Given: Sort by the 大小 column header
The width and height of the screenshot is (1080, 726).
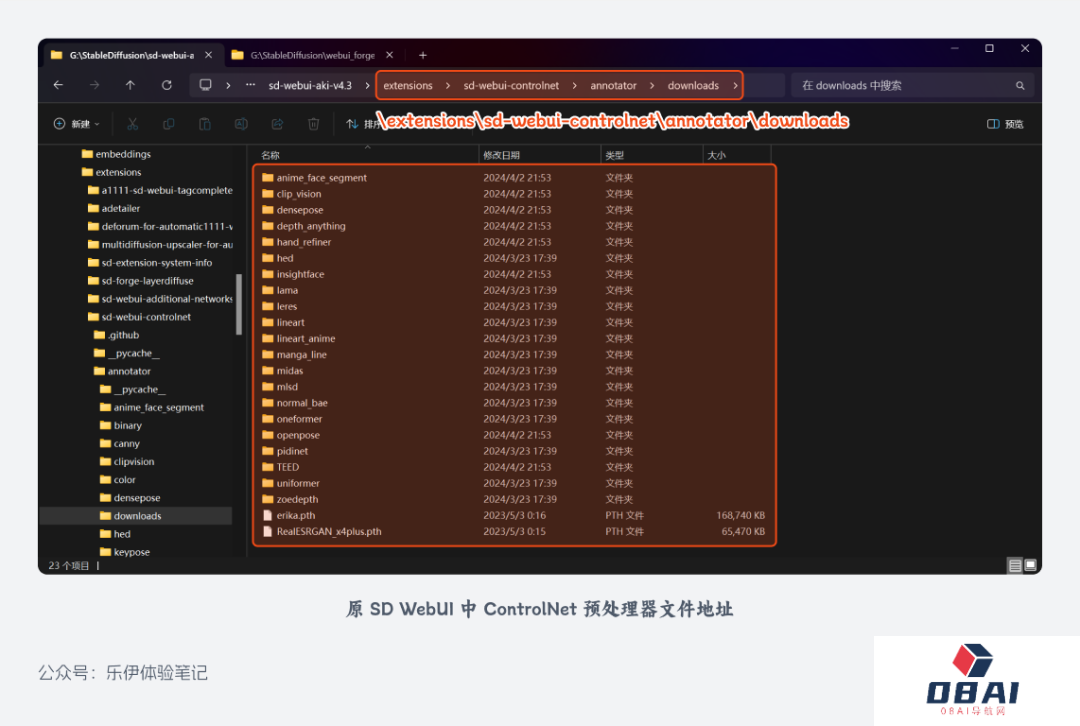Looking at the screenshot, I should 716,155.
